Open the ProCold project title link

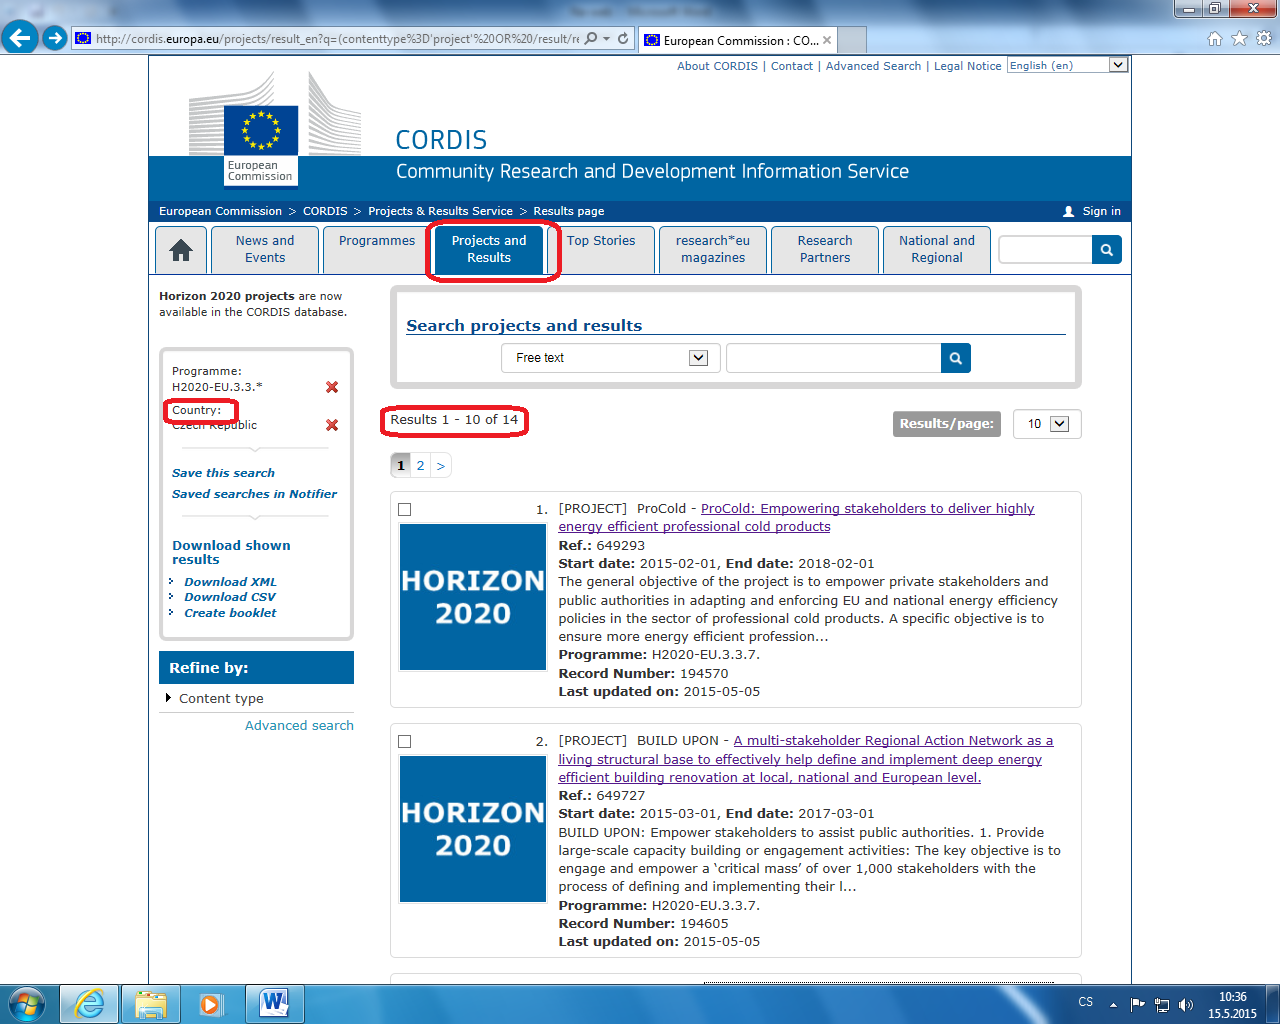(x=796, y=518)
